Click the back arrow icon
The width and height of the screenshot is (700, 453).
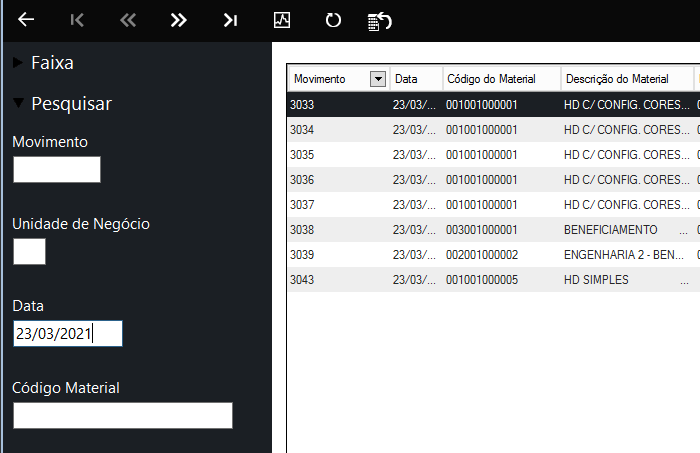pyautogui.click(x=26, y=20)
